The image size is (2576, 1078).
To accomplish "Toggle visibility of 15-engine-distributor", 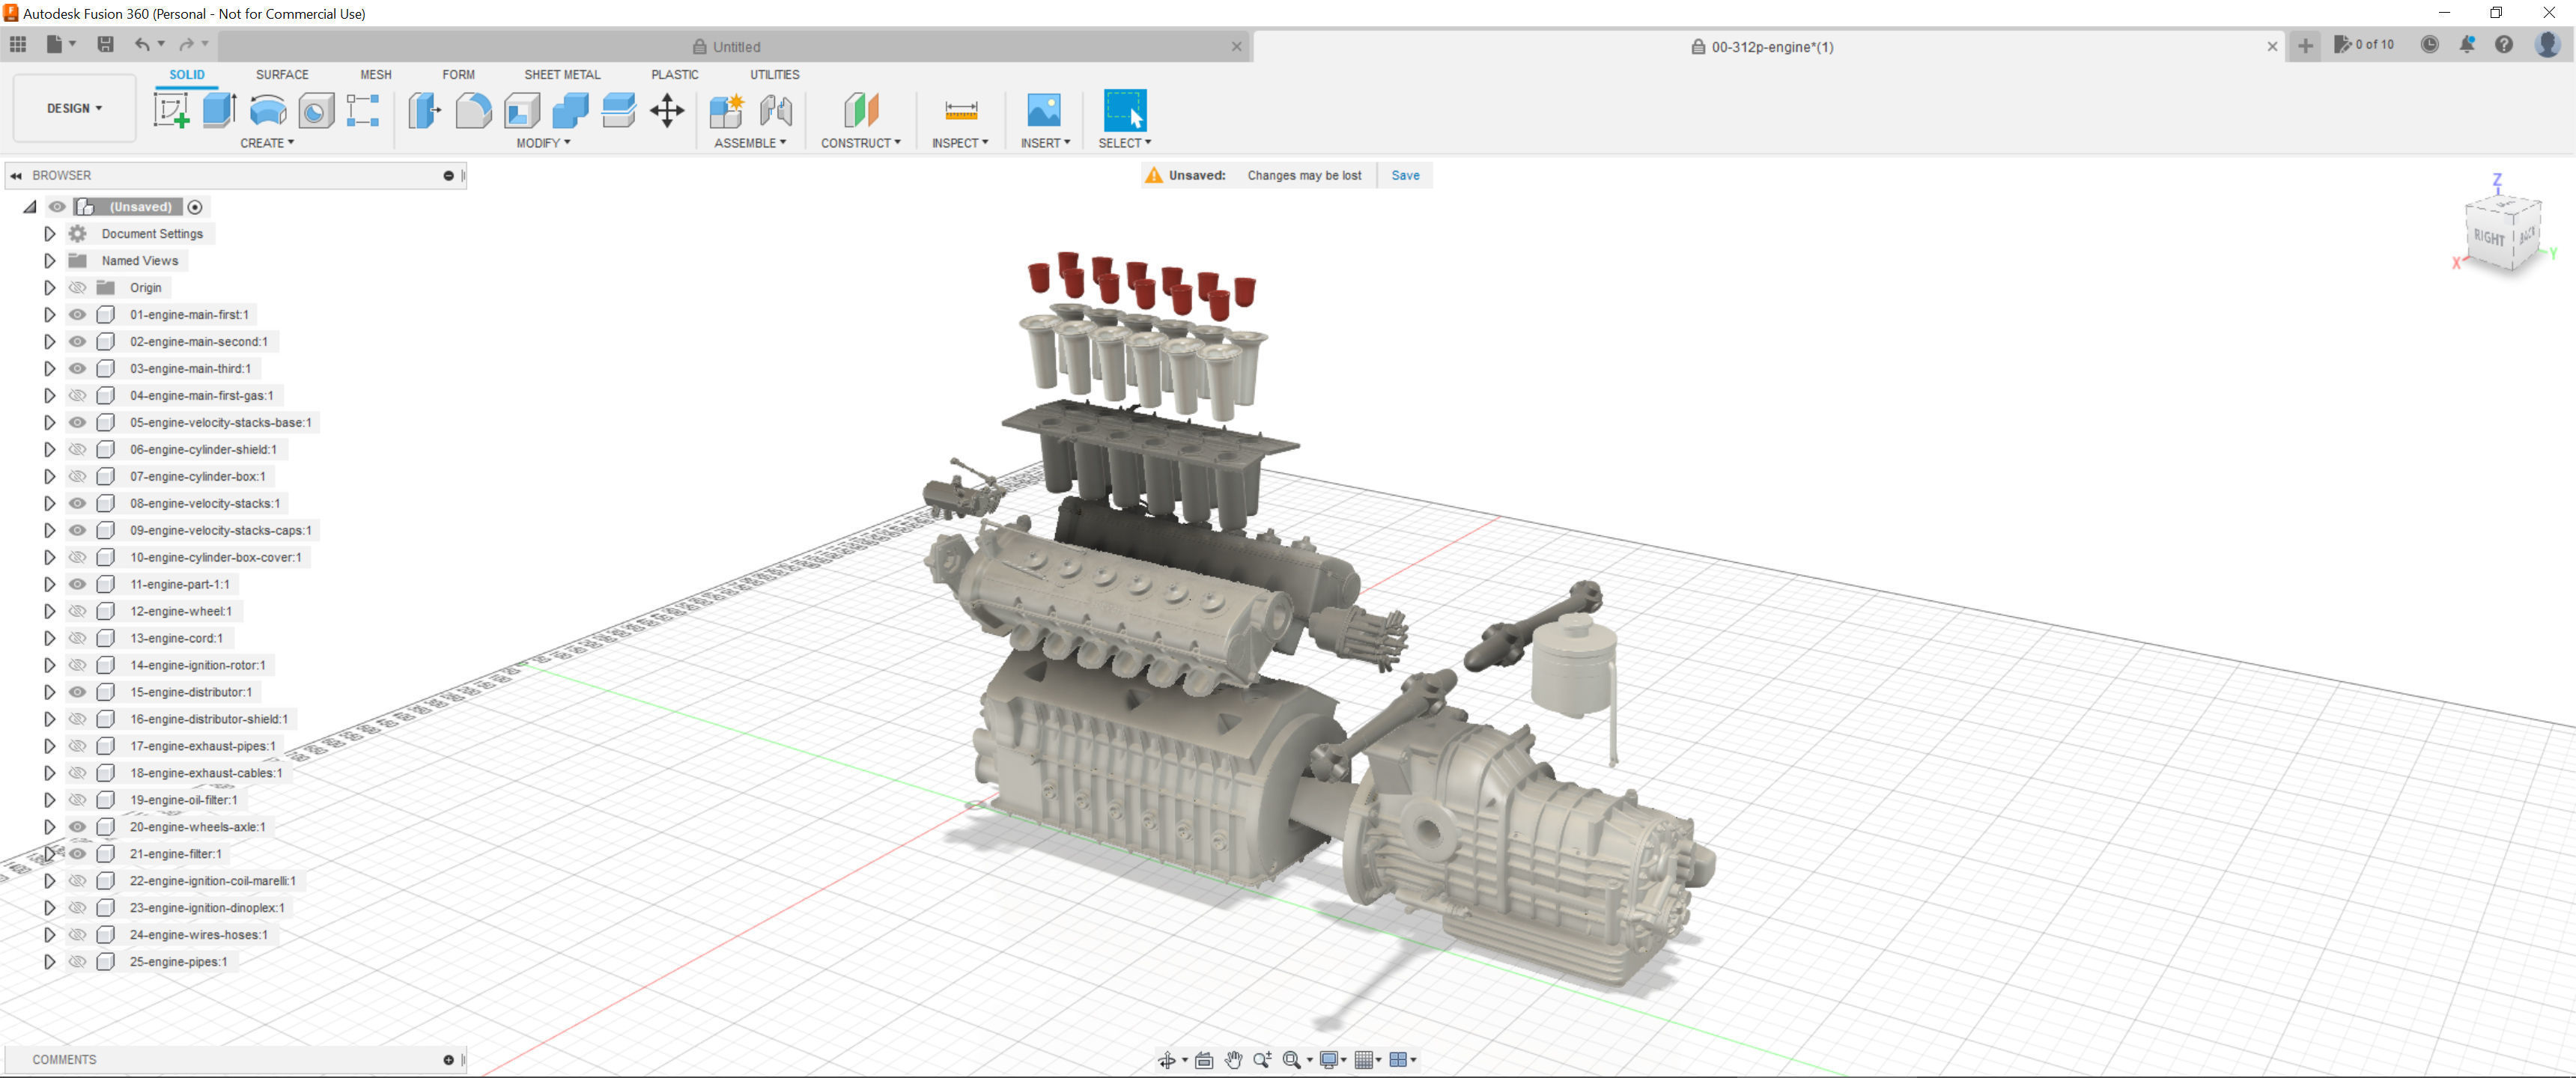I will click(x=77, y=692).
